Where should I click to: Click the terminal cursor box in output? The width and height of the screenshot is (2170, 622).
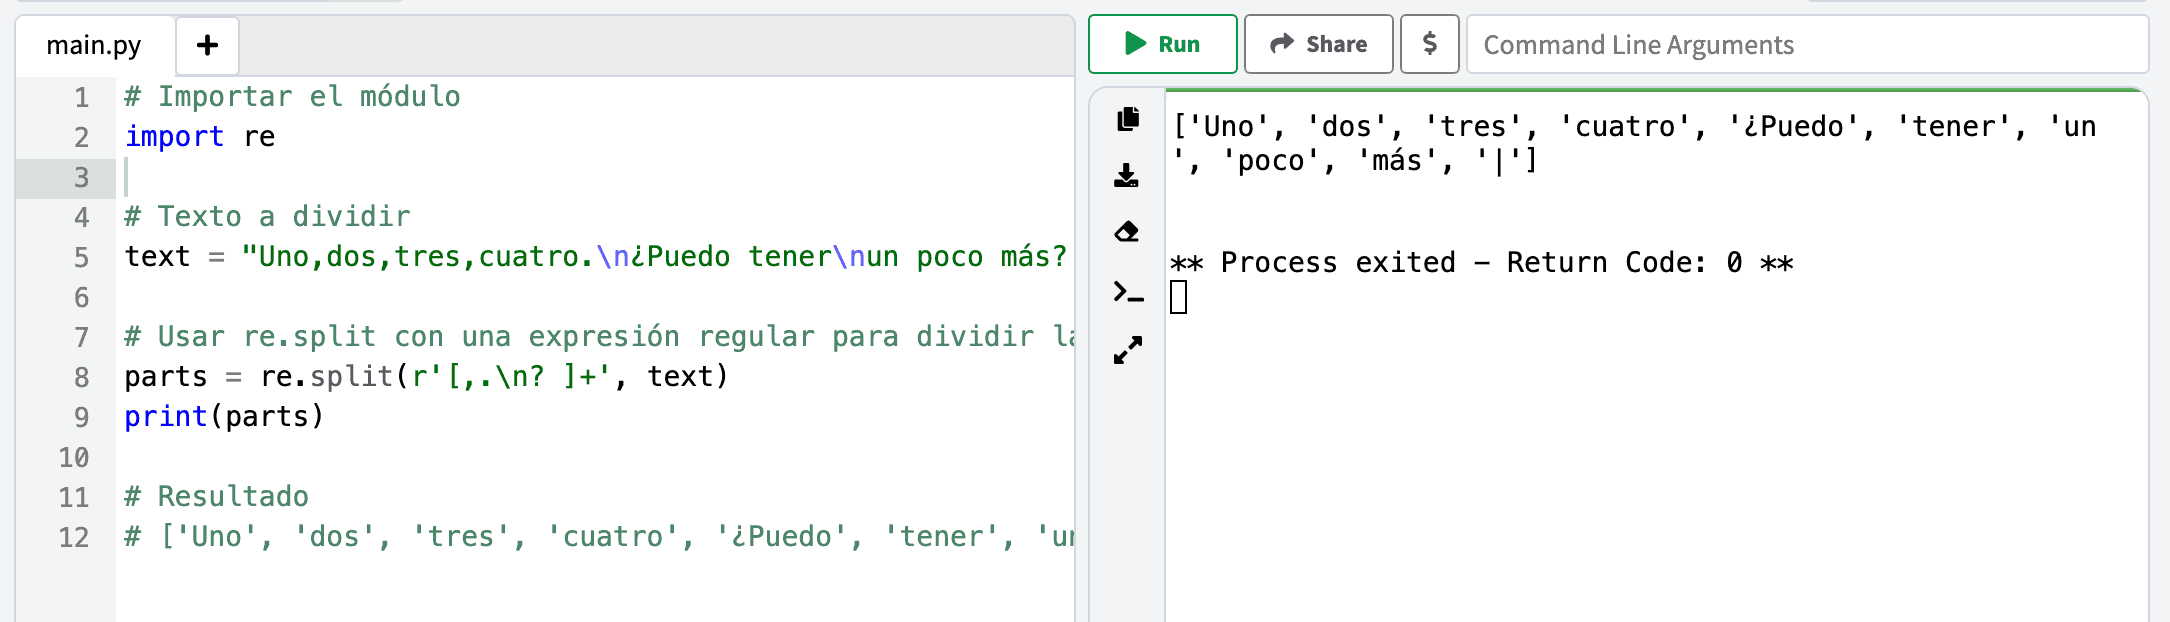(1179, 297)
